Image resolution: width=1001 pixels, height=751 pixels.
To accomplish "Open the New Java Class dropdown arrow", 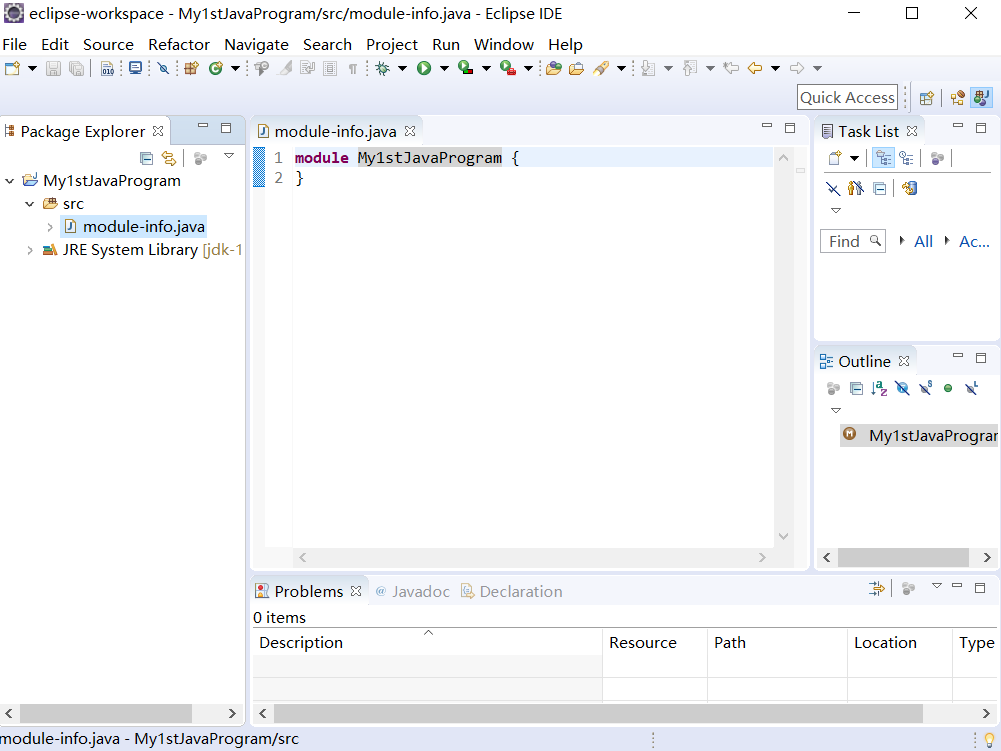I will (x=235, y=68).
